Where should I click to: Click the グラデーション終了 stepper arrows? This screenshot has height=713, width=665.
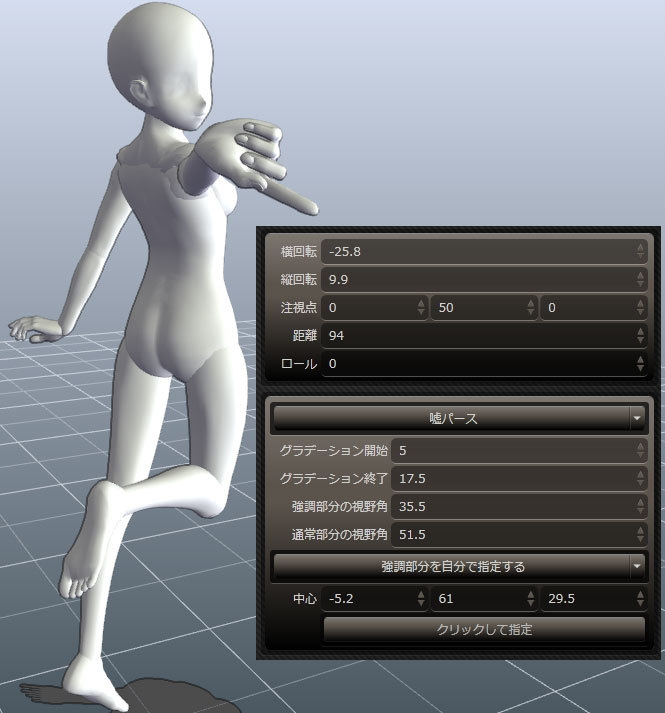tap(641, 478)
